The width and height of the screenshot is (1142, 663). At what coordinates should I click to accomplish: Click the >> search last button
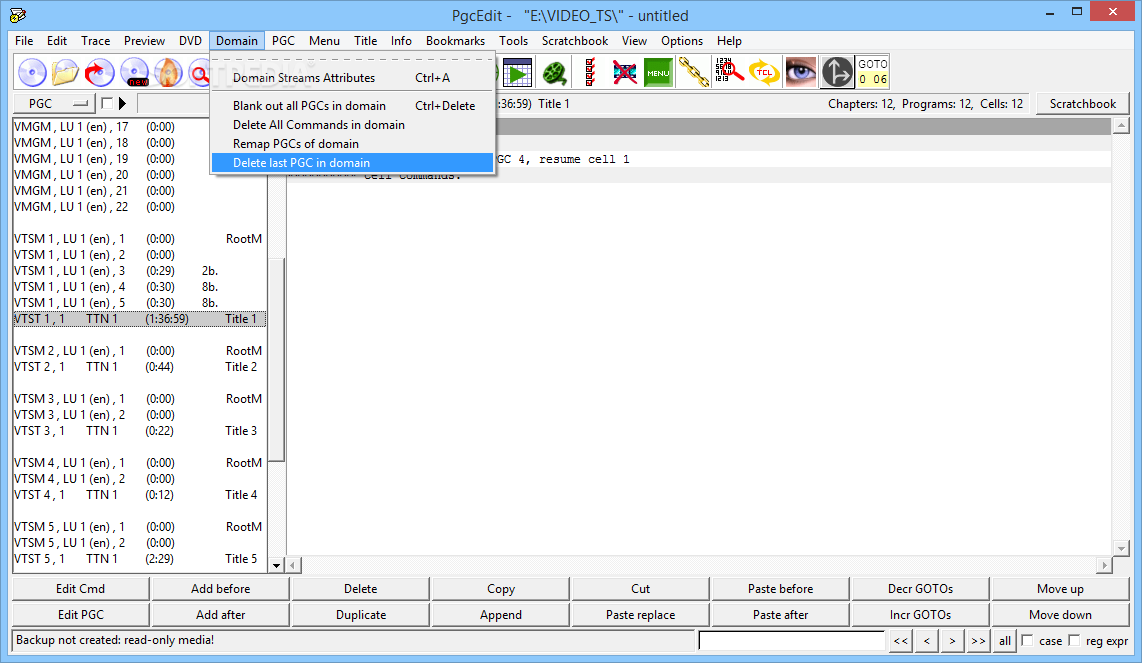pyautogui.click(x=978, y=640)
